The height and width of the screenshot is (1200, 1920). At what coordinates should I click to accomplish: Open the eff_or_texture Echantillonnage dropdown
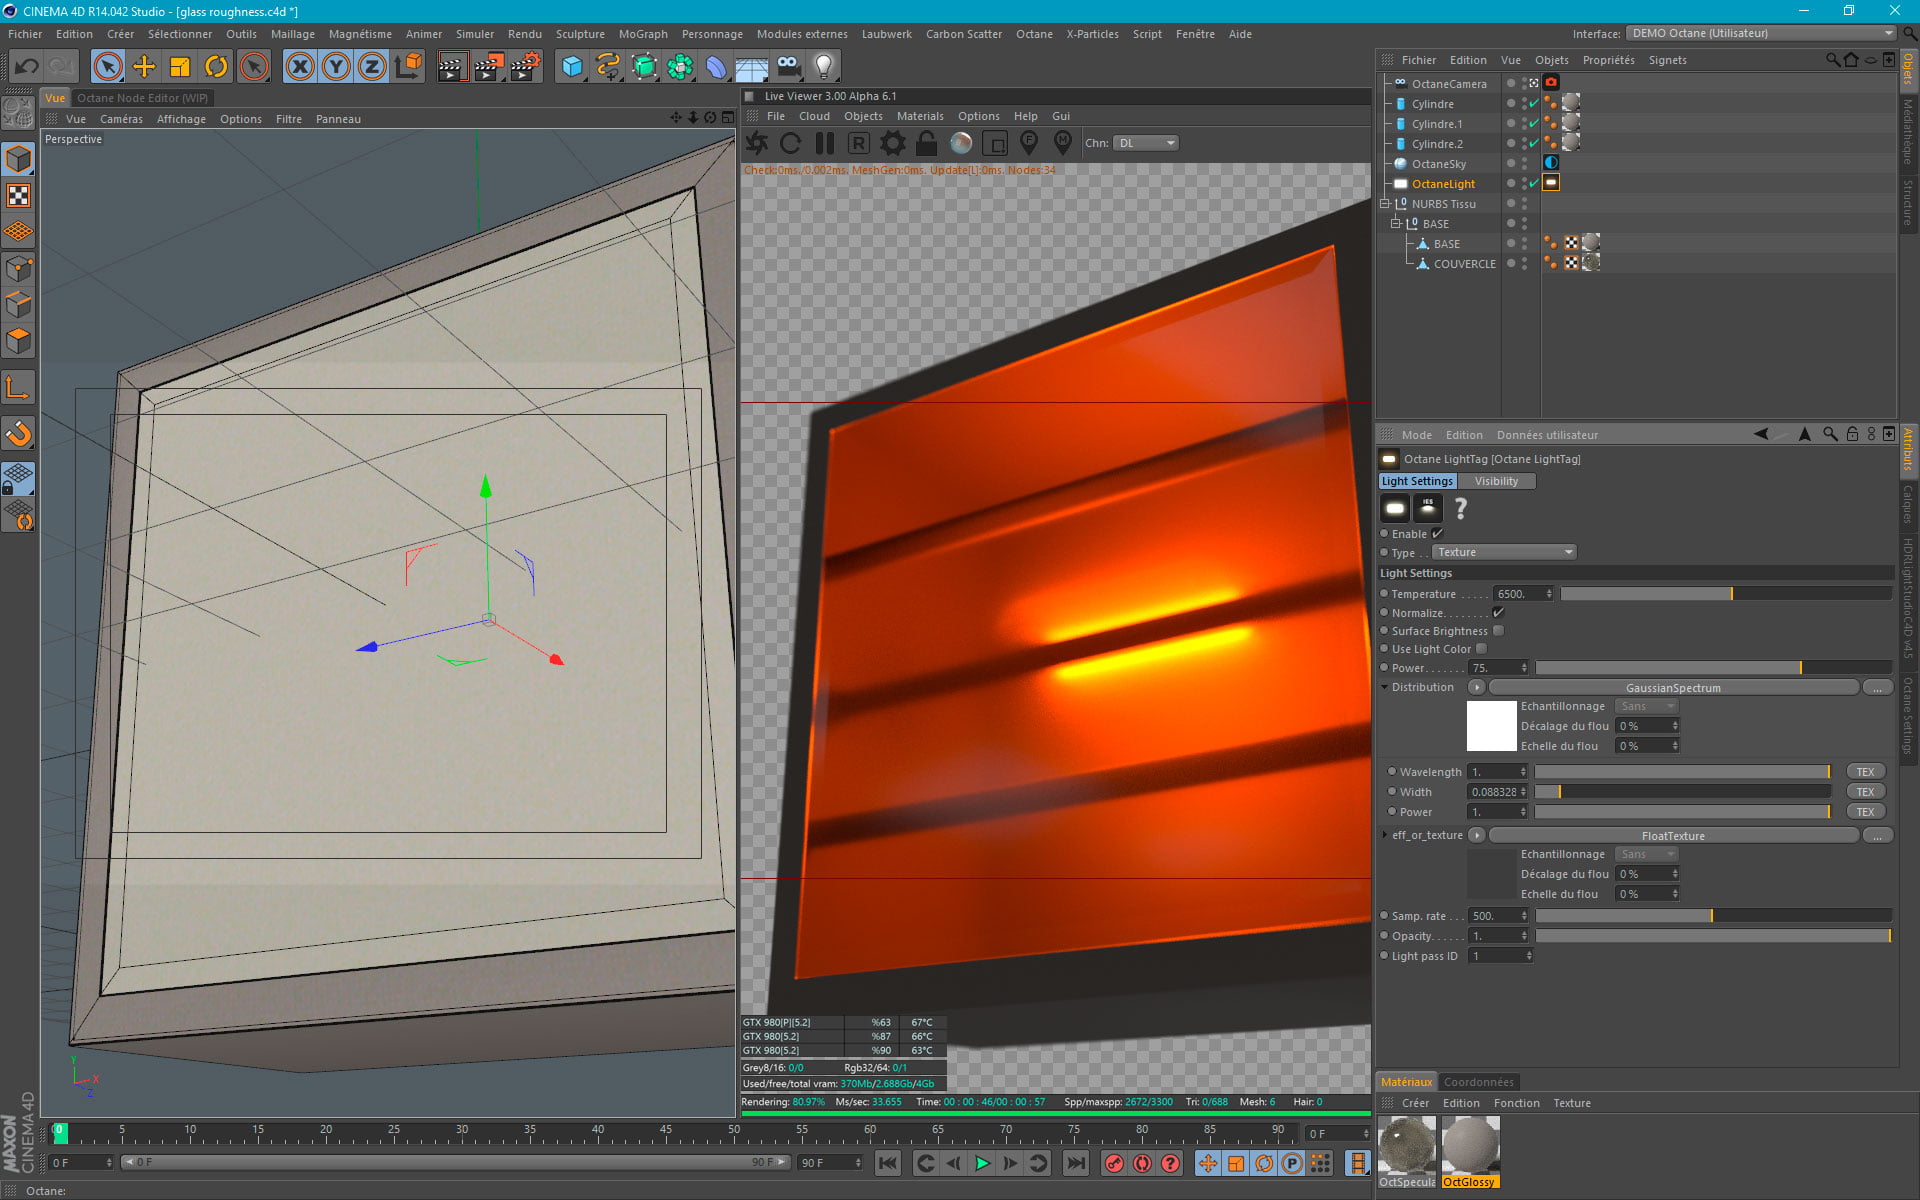(1646, 854)
